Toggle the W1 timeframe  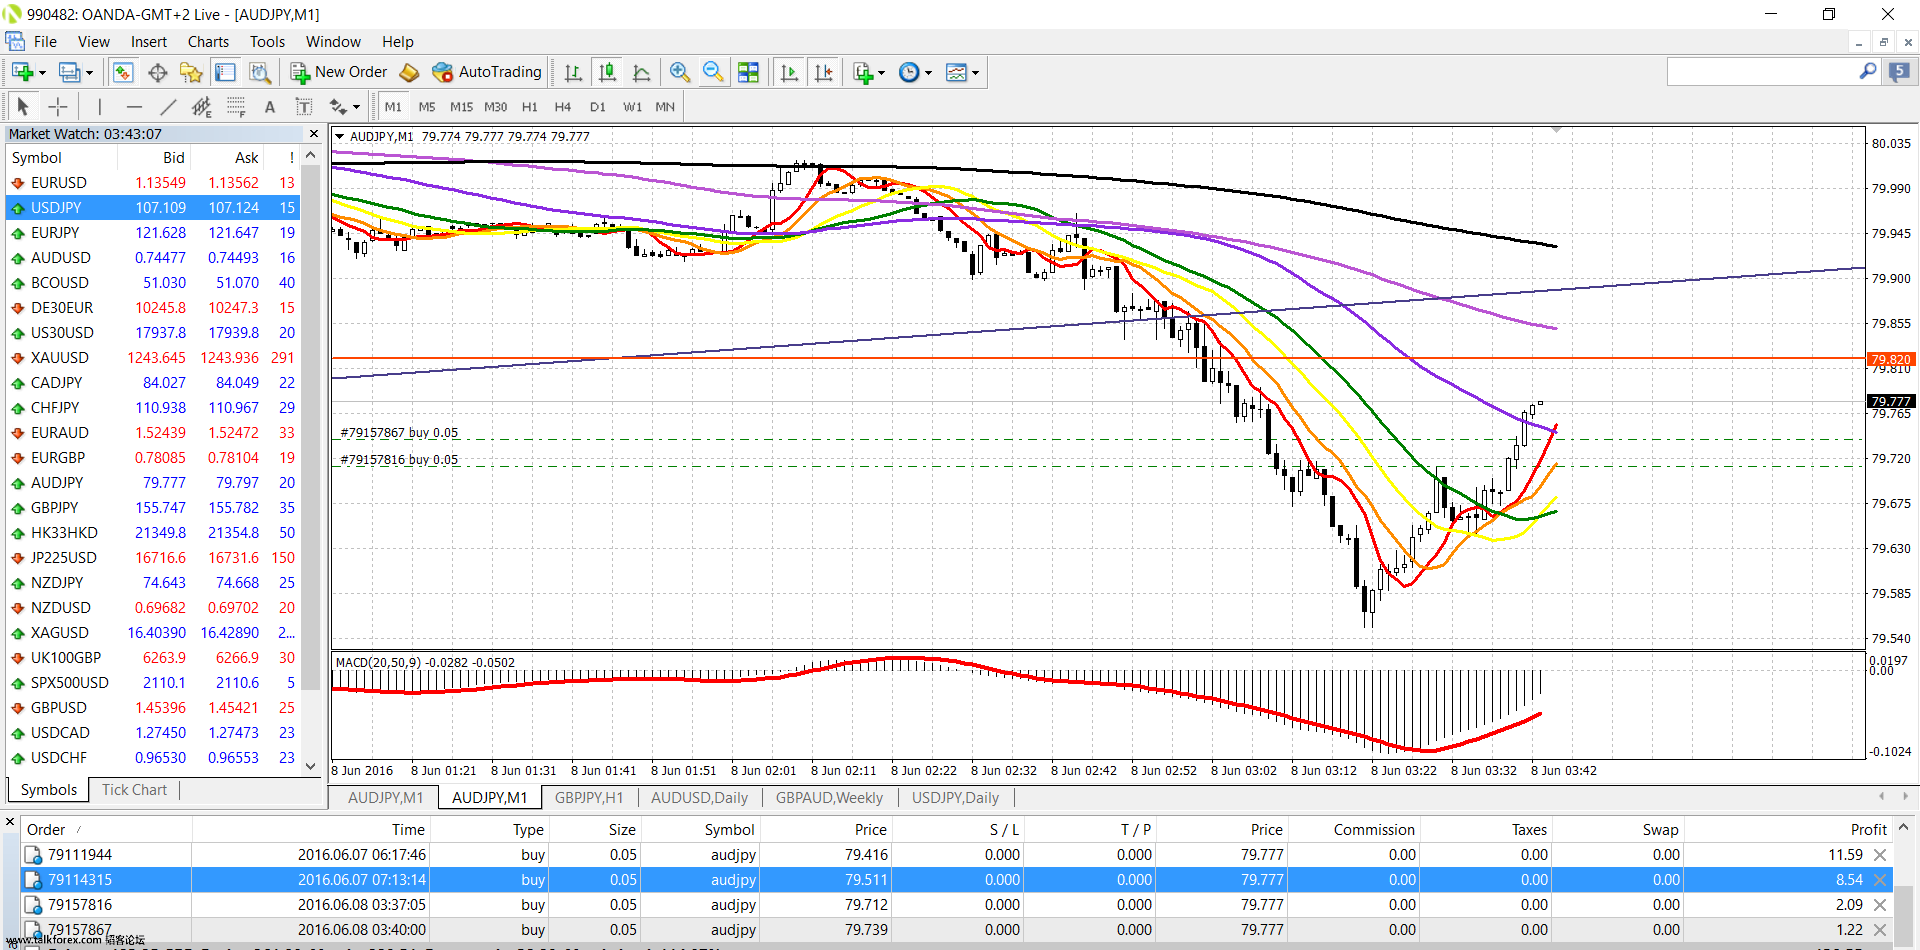coord(632,106)
